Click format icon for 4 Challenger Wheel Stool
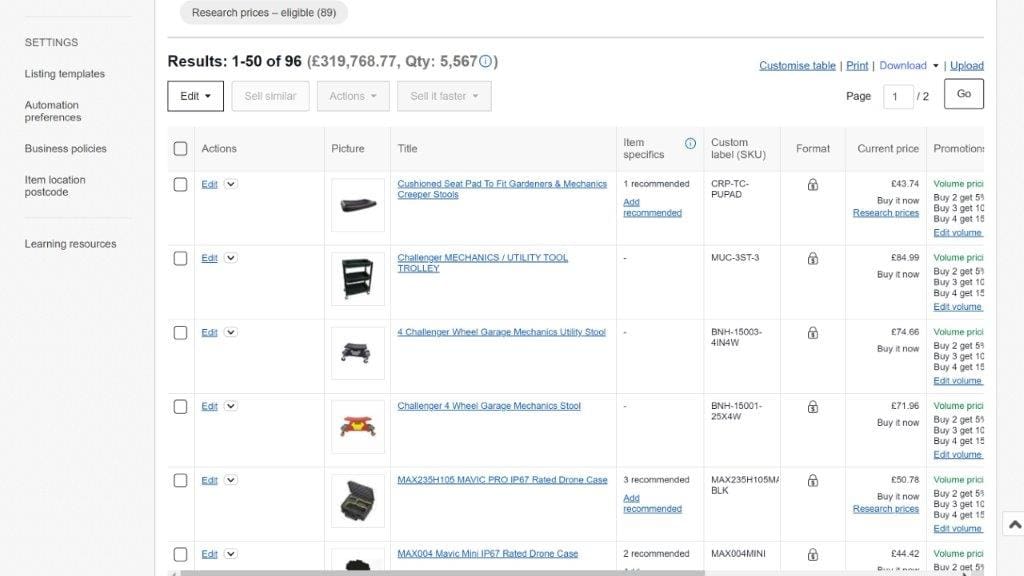The image size is (1024, 576). click(812, 333)
